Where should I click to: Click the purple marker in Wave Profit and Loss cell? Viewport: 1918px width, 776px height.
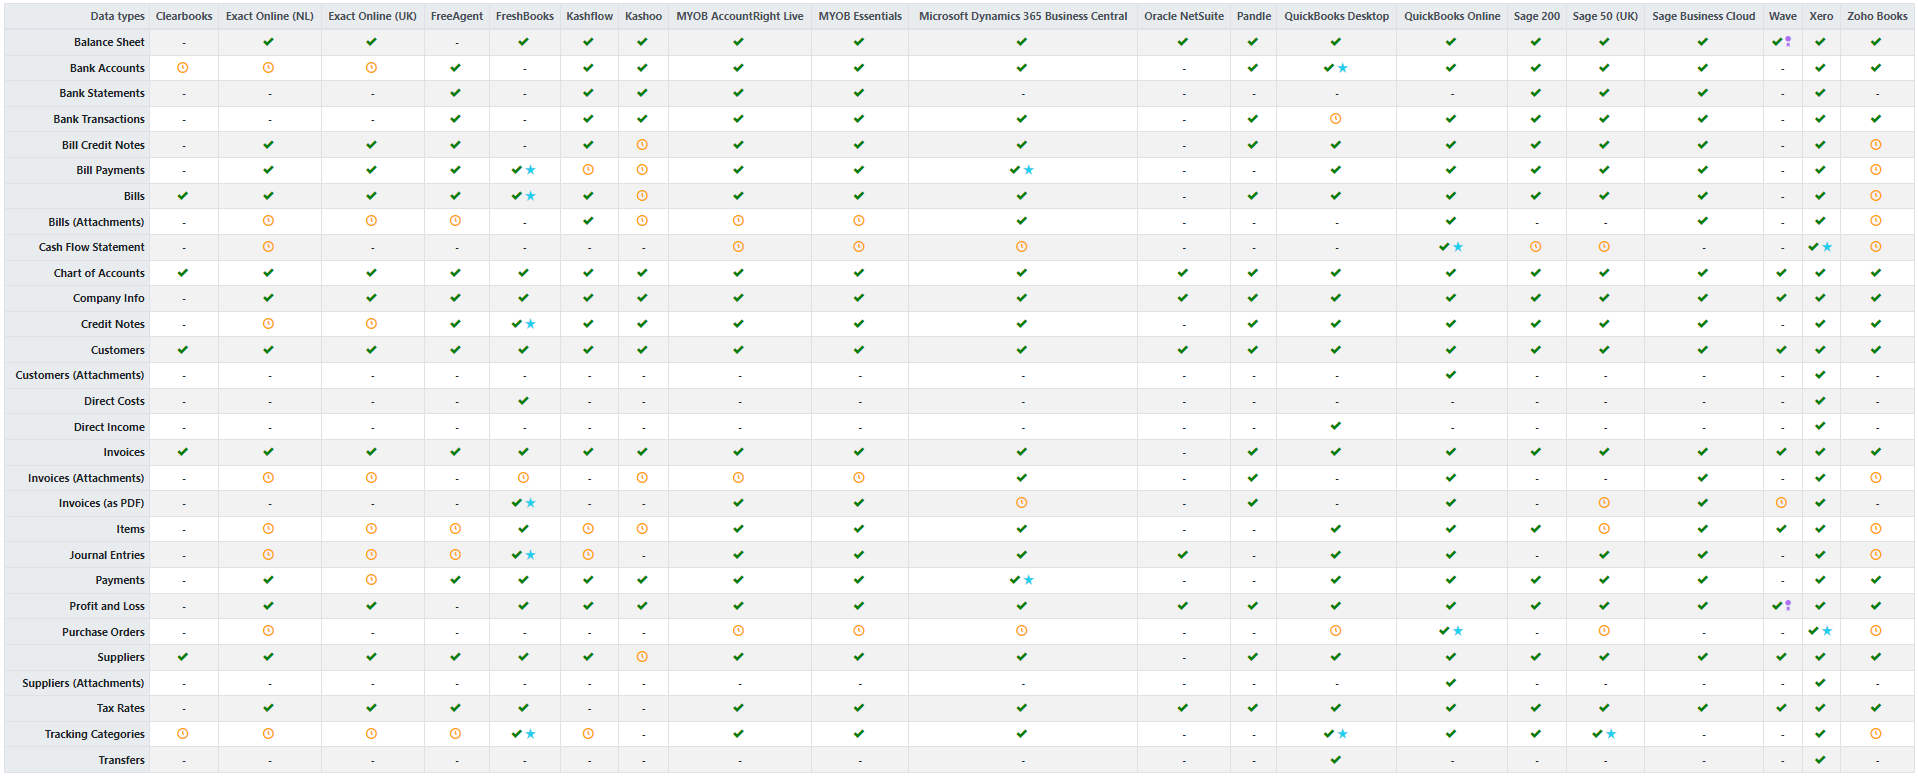pos(1788,606)
